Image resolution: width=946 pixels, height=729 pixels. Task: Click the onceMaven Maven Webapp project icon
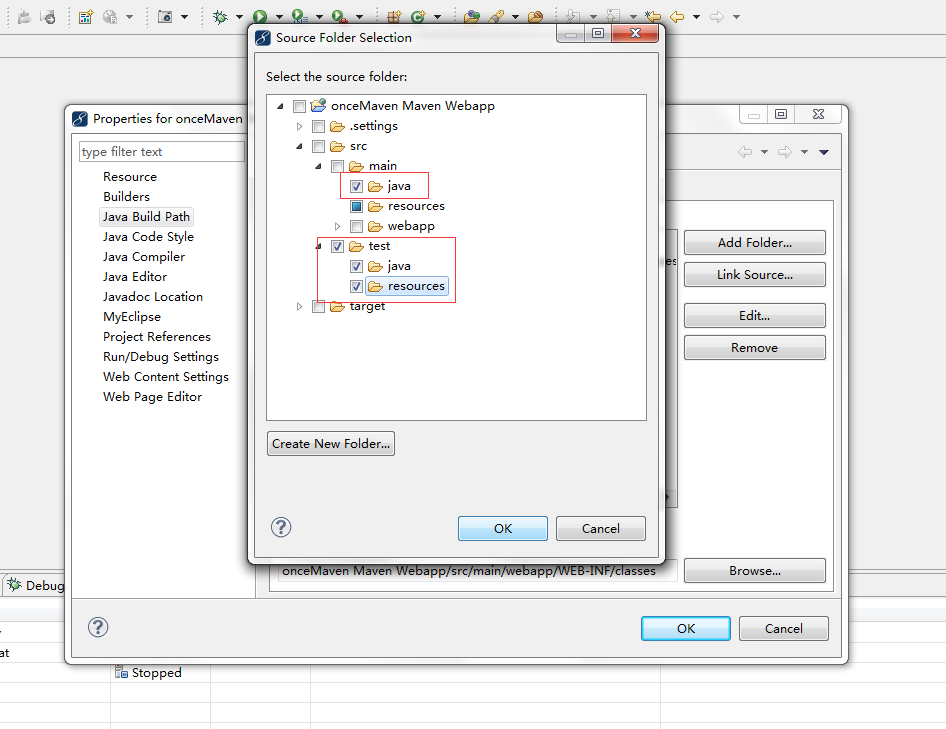(x=319, y=106)
